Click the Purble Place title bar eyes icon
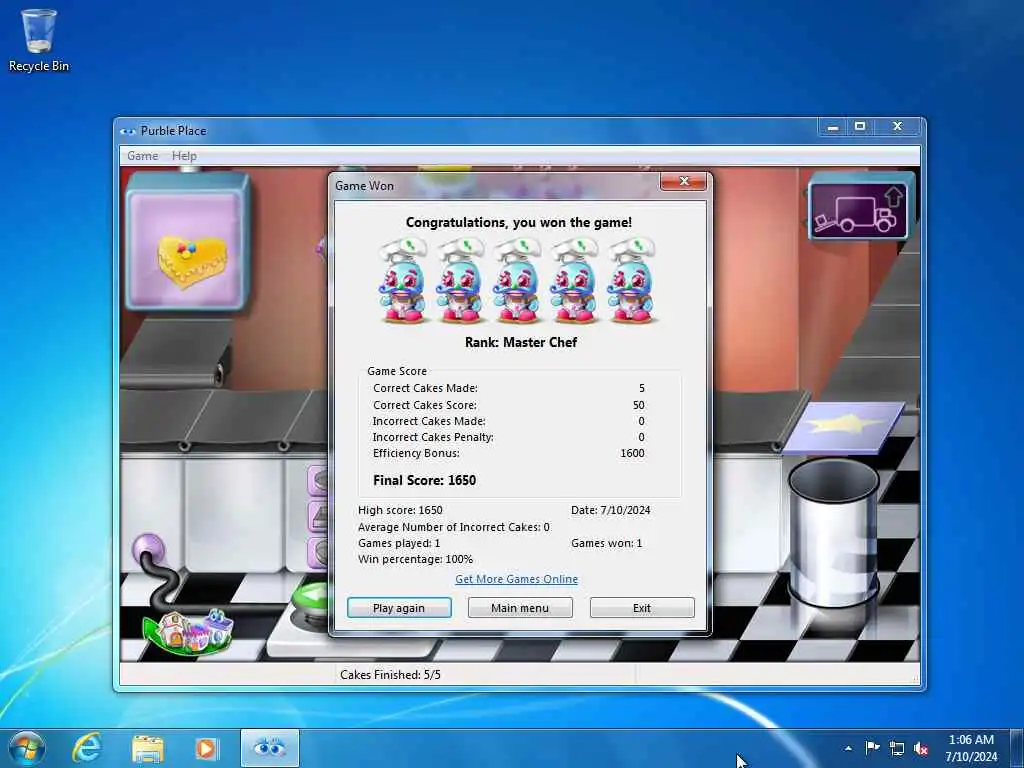 (128, 131)
